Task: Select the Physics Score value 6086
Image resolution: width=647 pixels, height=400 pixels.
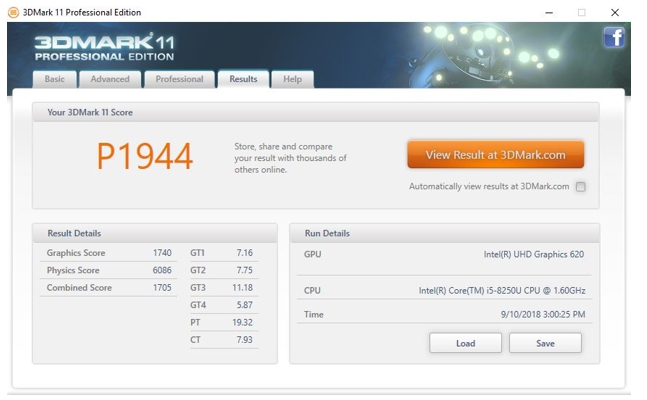Action: point(162,270)
